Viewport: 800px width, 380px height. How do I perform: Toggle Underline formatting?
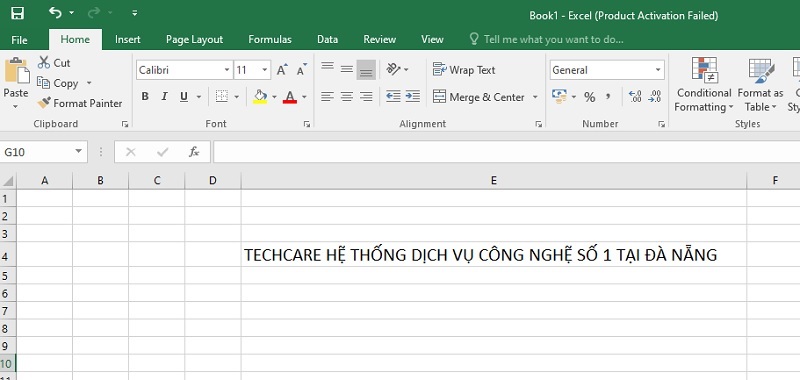184,96
